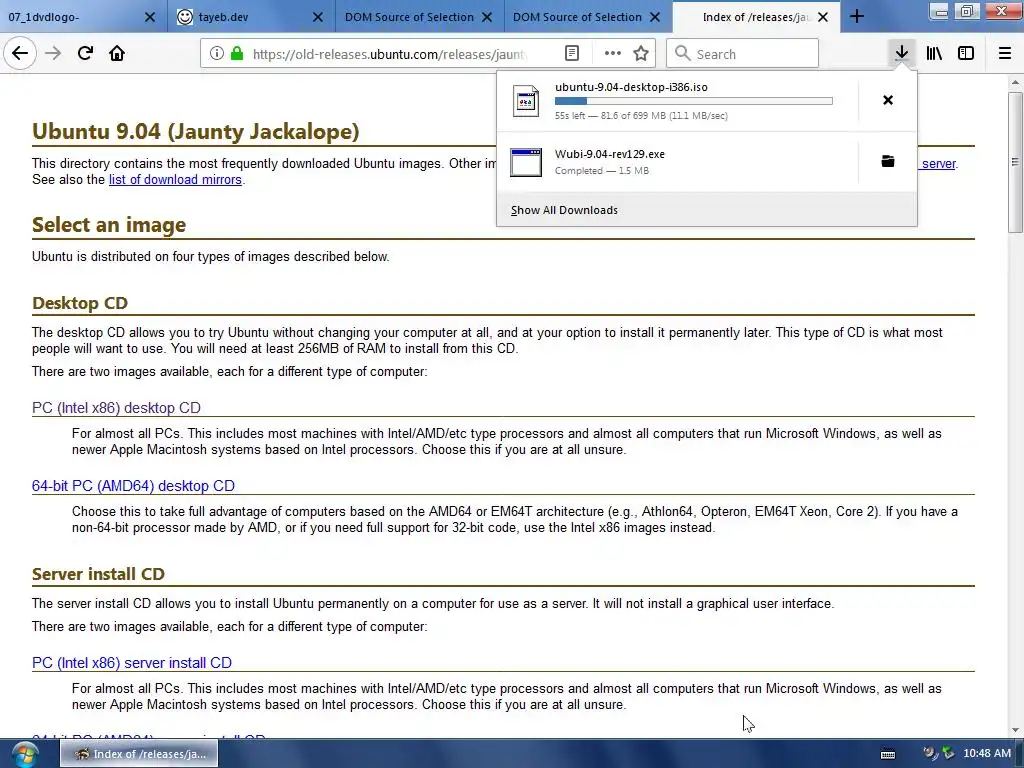
Task: Click the partially hidden server link
Action: [938, 163]
